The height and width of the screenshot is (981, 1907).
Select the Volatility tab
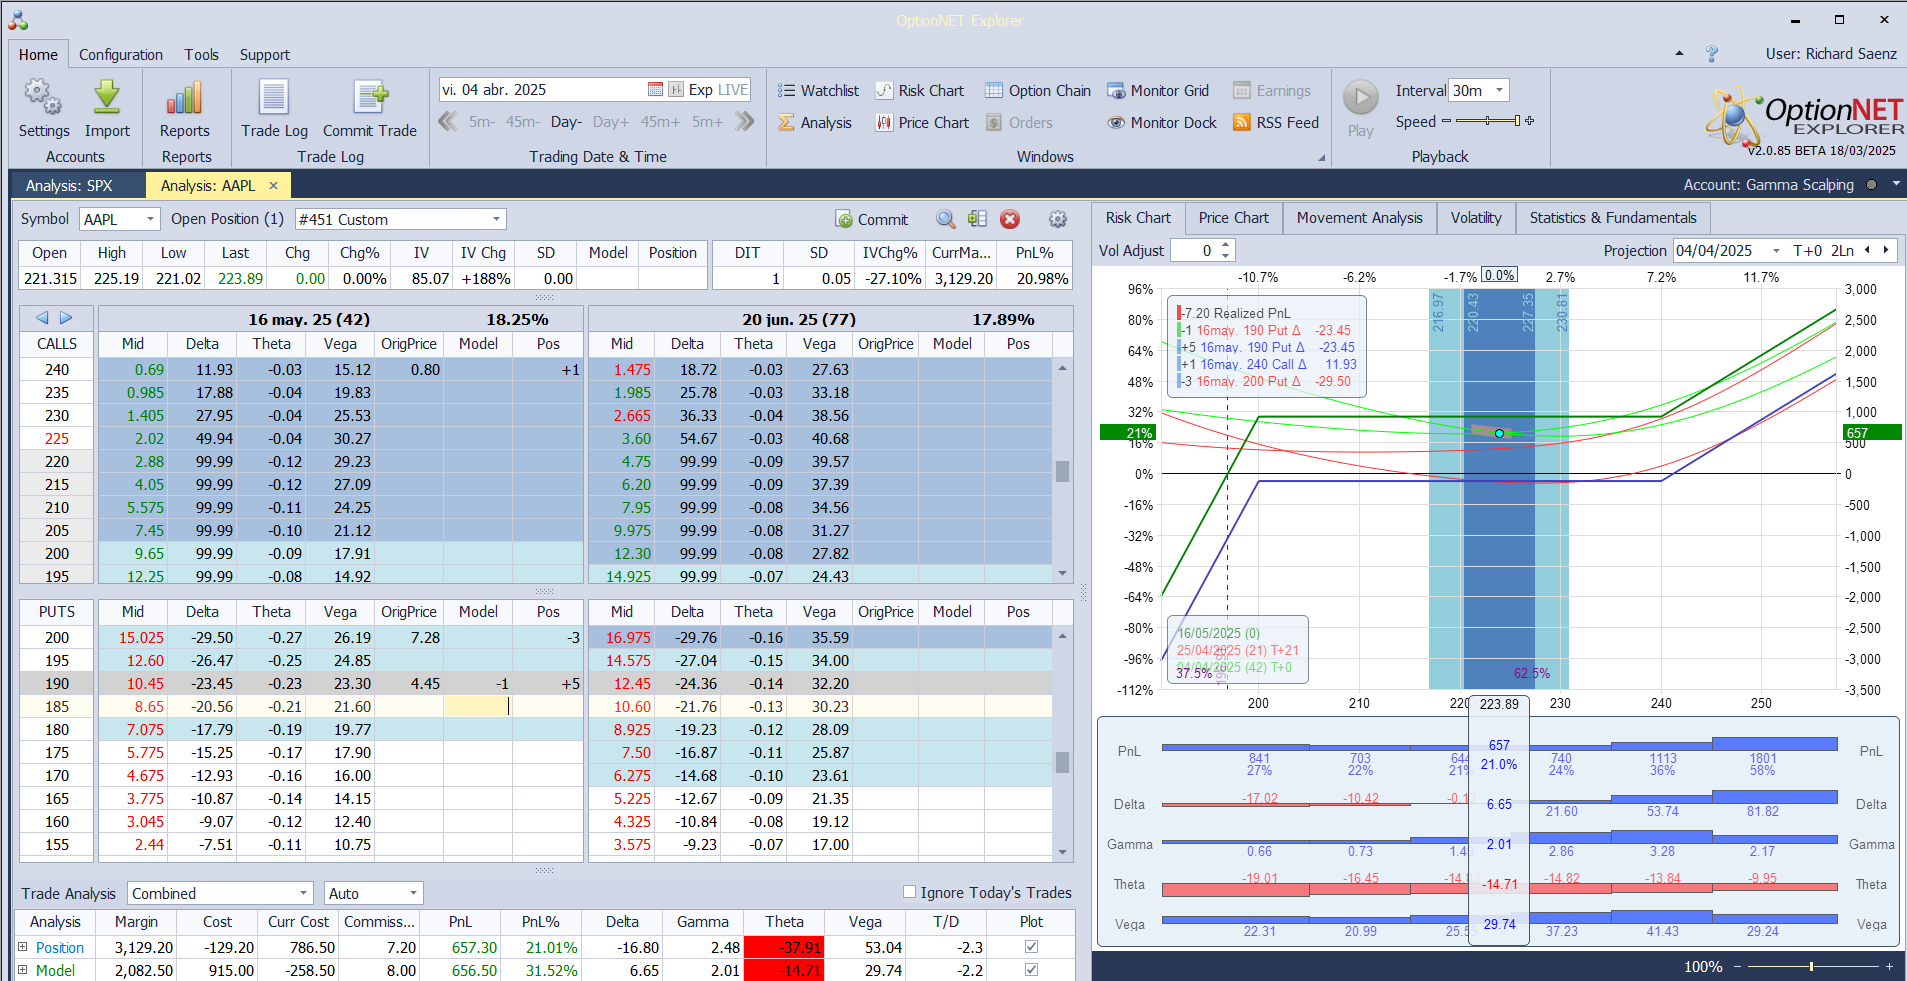[x=1476, y=218]
